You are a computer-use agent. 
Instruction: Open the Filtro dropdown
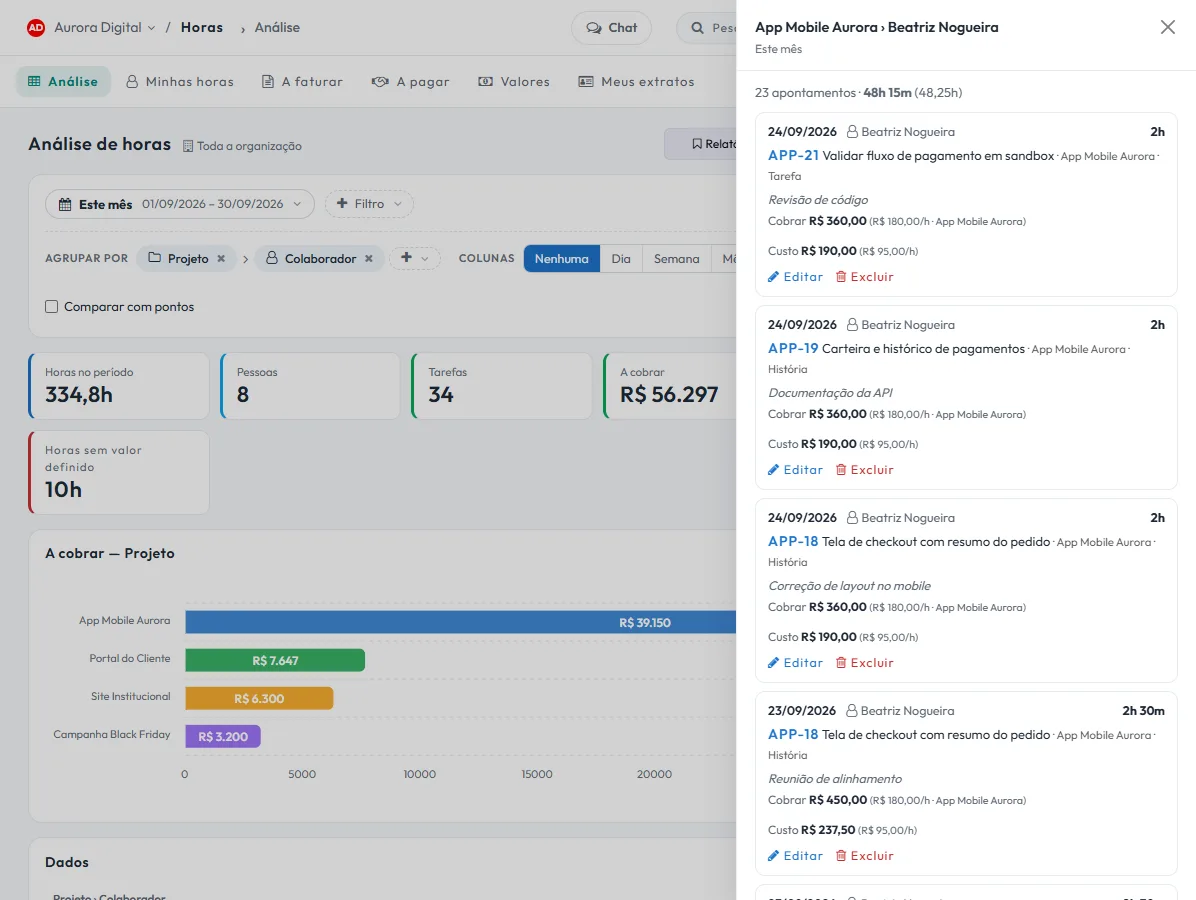pos(369,204)
